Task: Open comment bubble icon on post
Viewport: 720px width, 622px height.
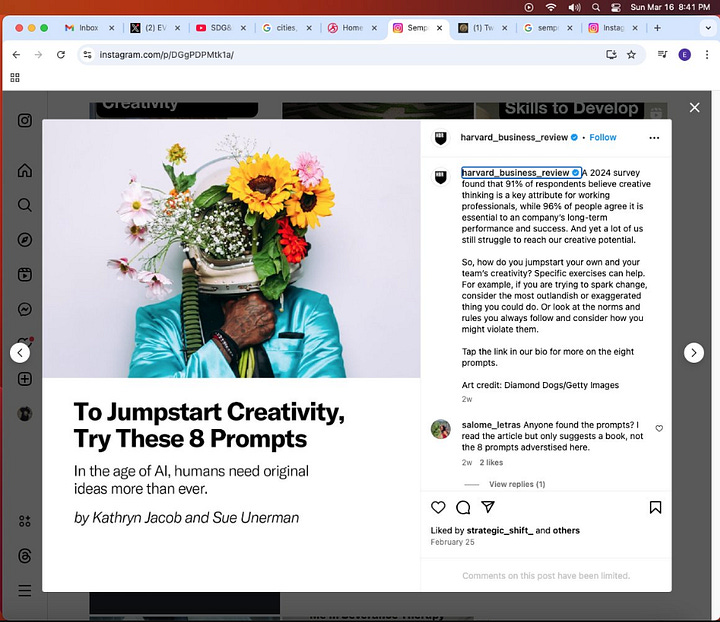Action: (463, 507)
